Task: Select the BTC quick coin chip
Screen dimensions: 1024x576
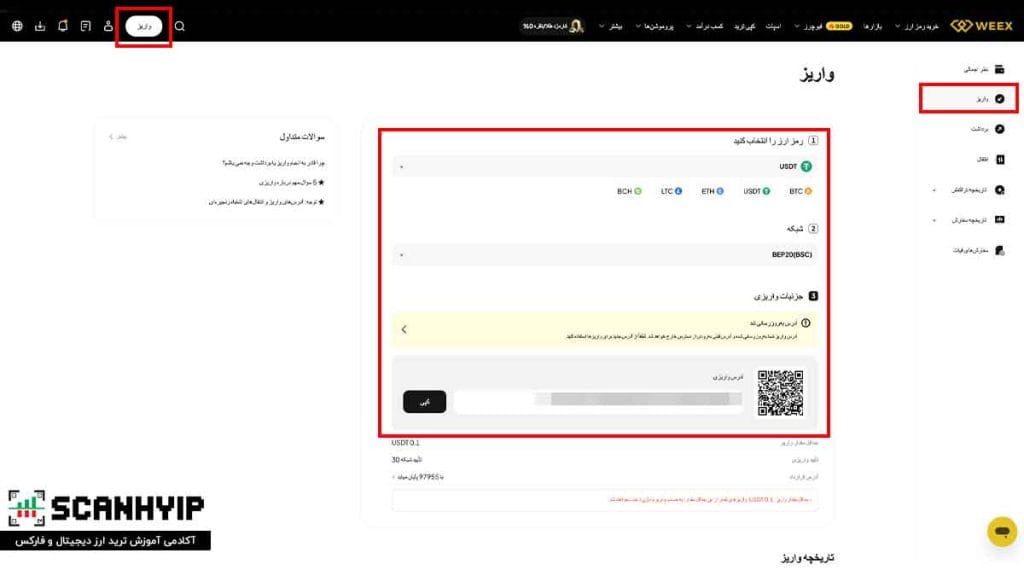Action: pos(800,191)
